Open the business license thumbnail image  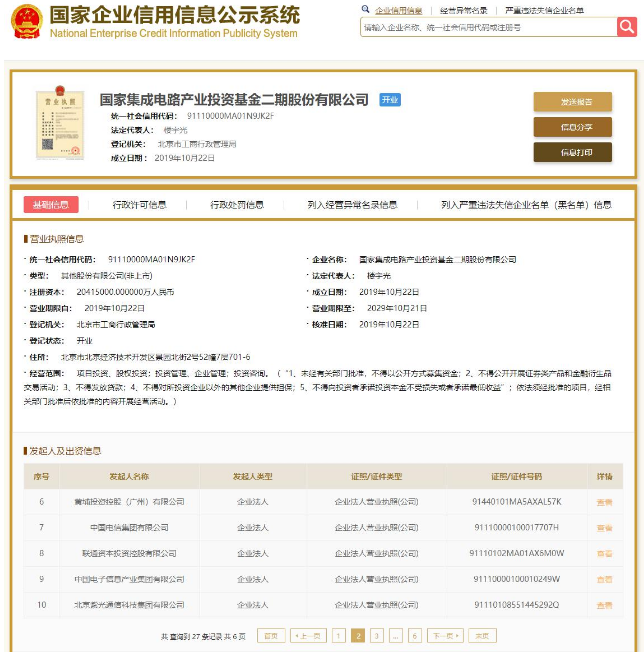tap(60, 123)
